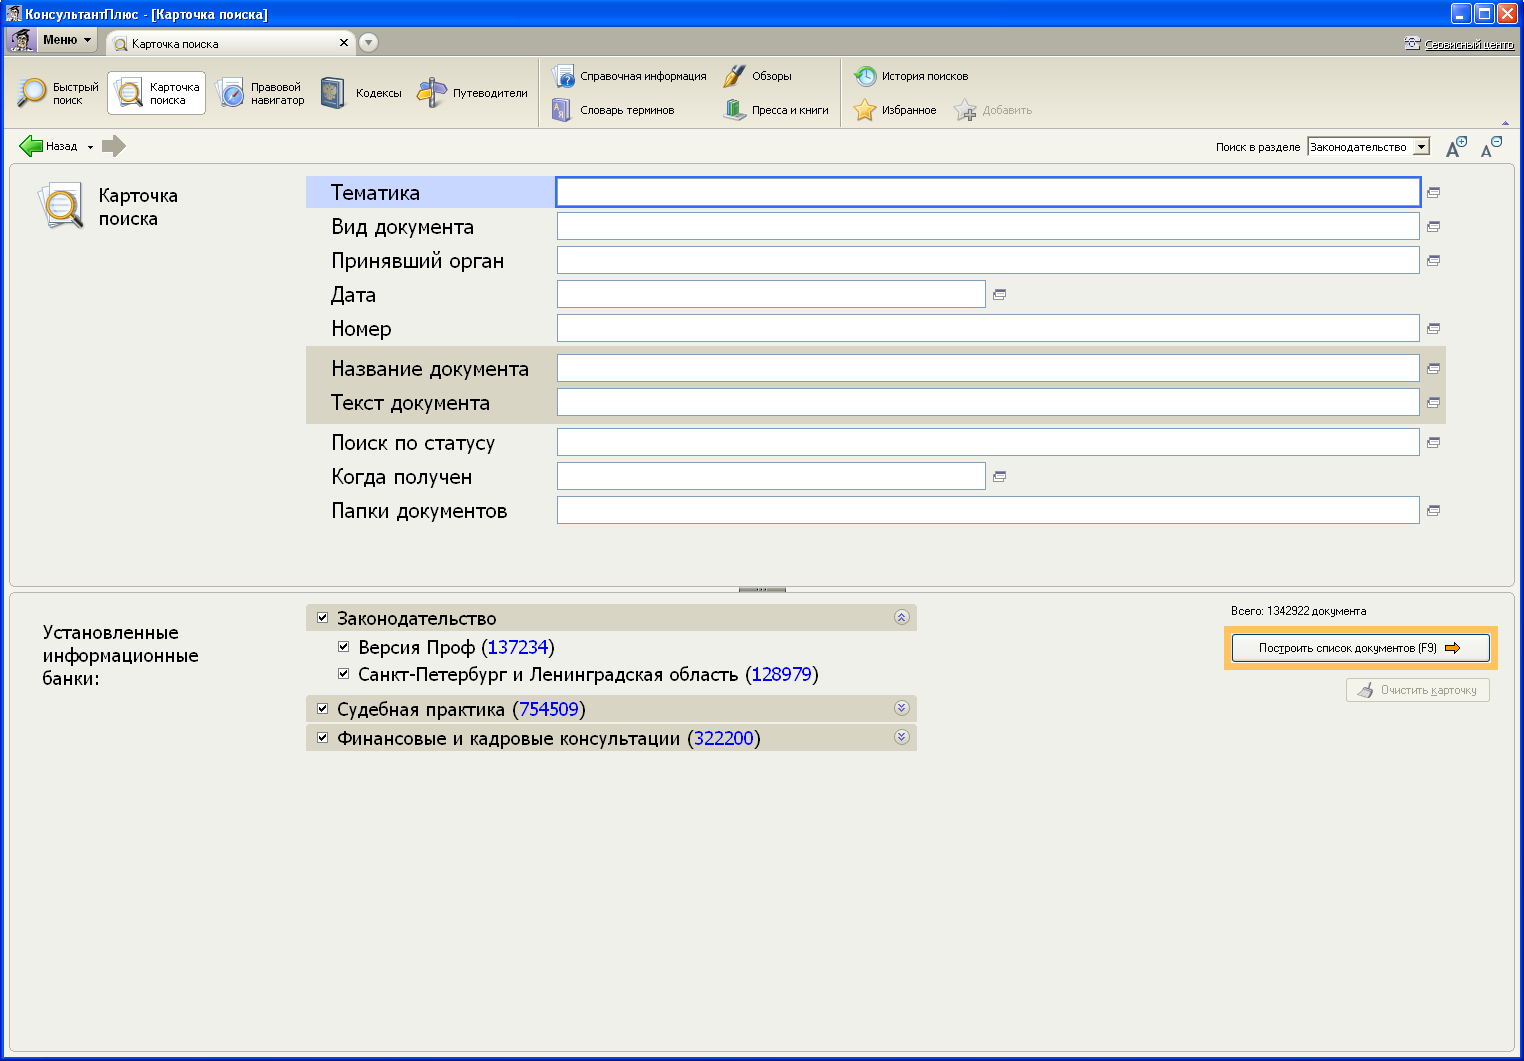Open Поиск по статусу selection icon

1433,442
